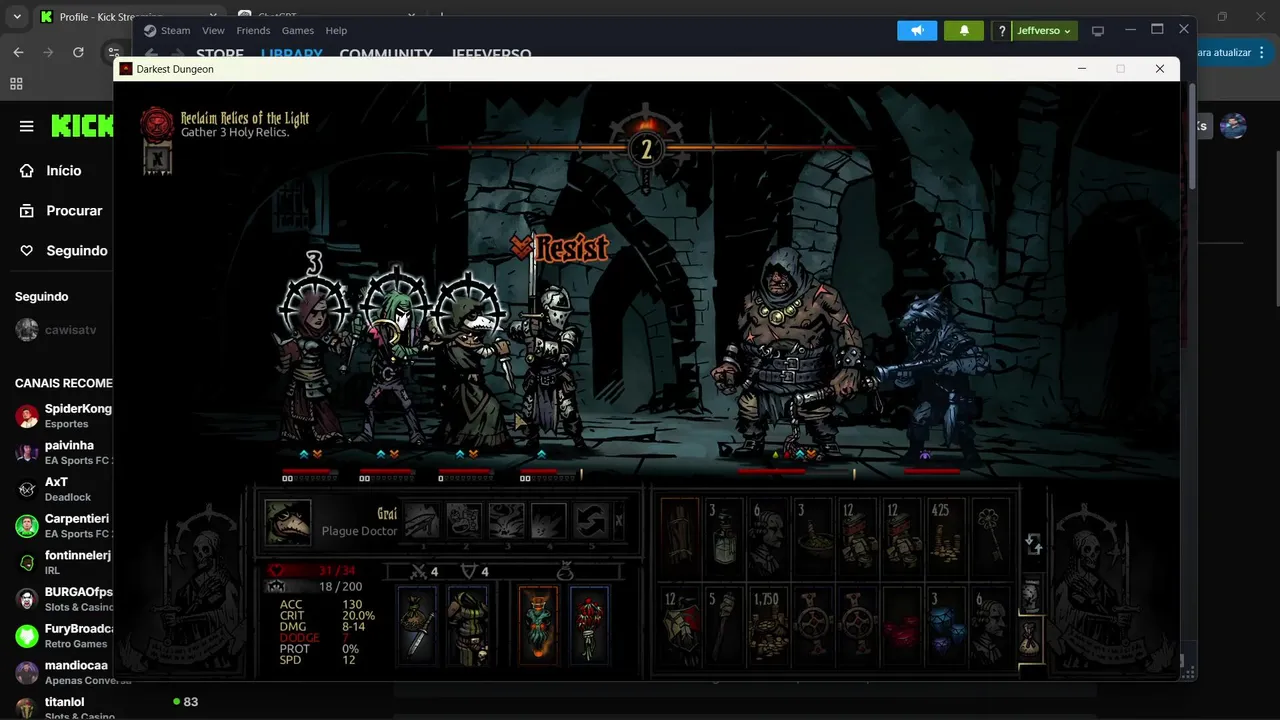Viewport: 1280px width, 720px height.
Task: Click the stress value 18 / 200
Action: tap(340, 586)
